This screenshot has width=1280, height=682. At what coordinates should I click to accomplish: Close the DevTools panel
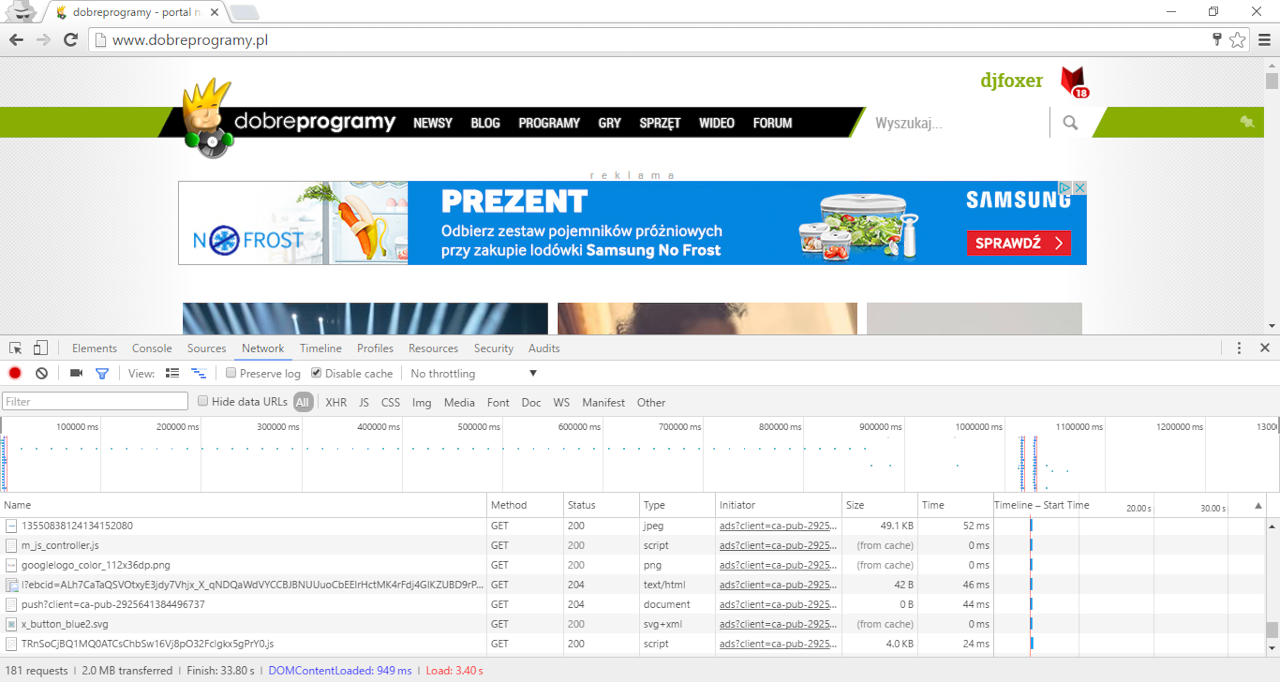tap(1265, 348)
